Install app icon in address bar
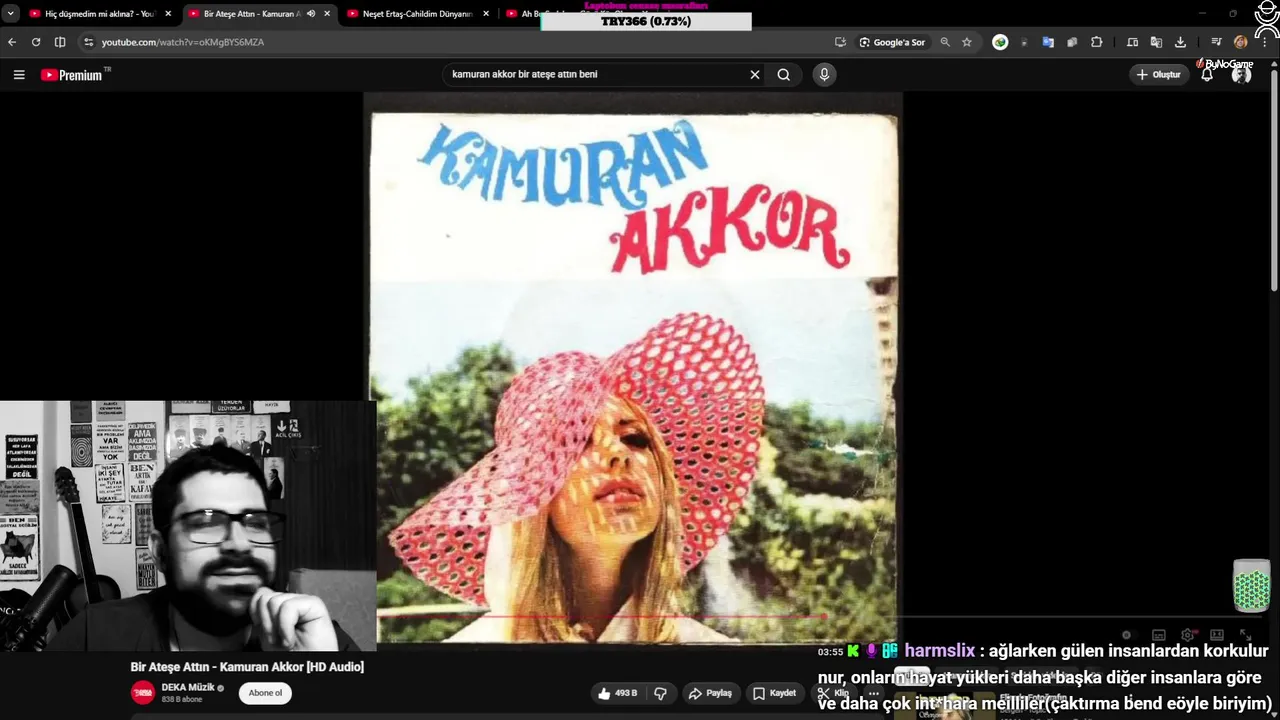Image resolution: width=1280 pixels, height=720 pixels. (x=840, y=42)
